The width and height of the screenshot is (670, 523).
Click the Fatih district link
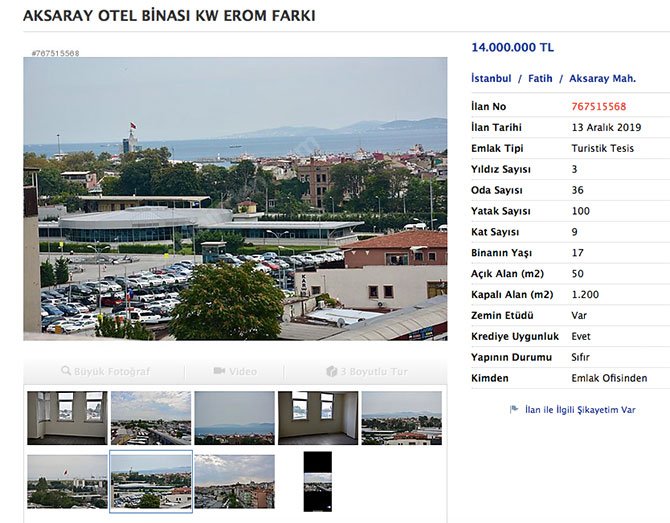(540, 78)
